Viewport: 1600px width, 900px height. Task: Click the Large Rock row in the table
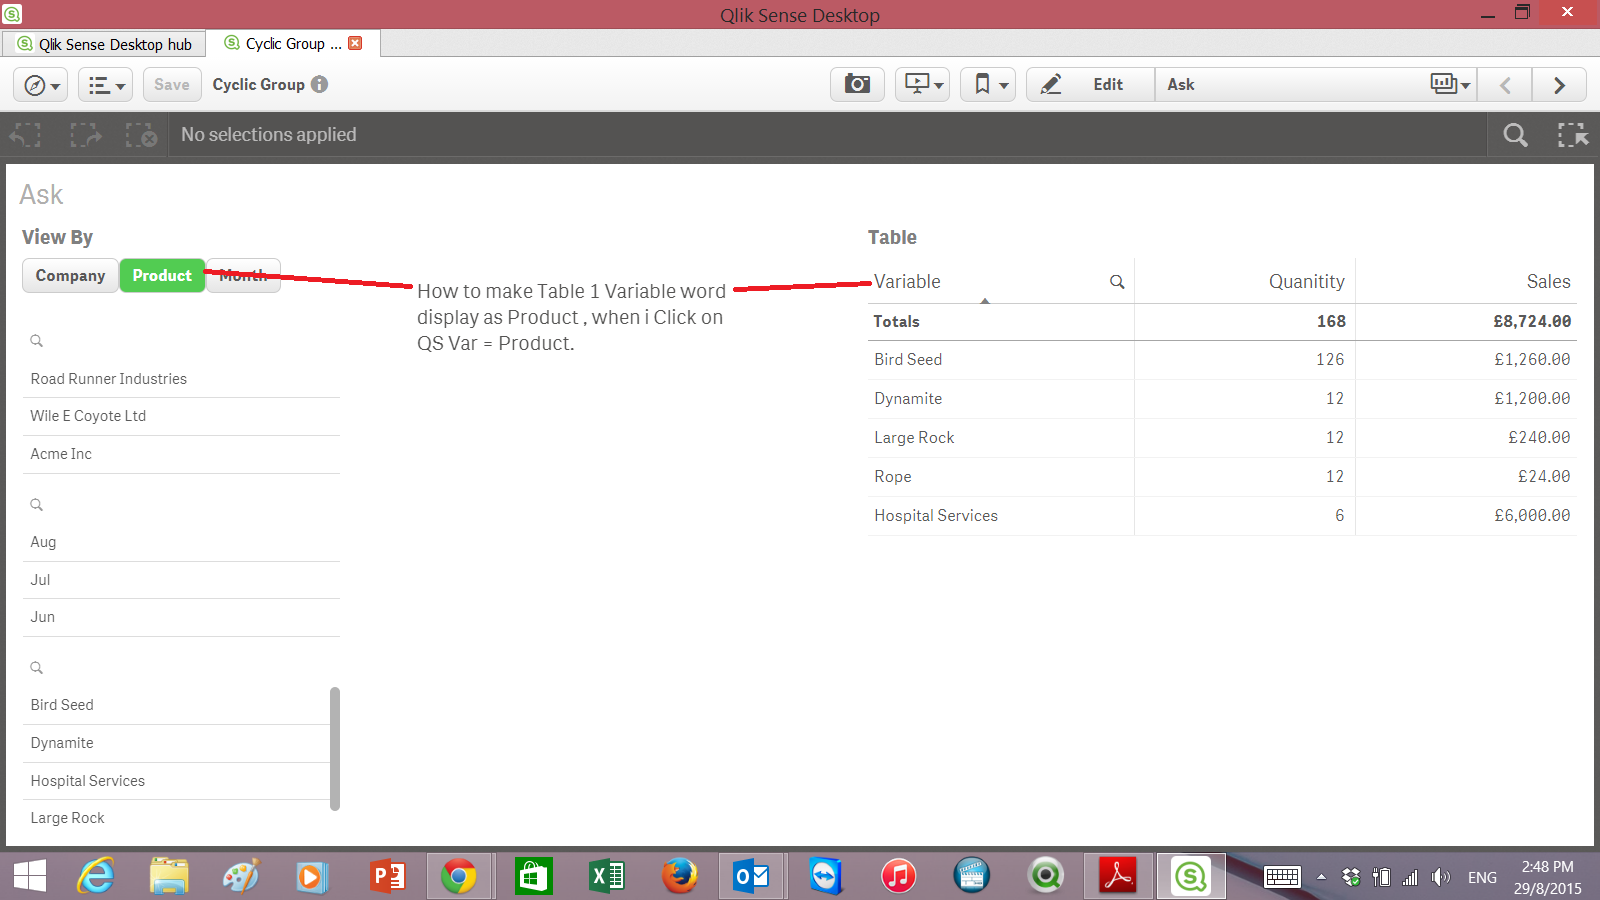pyautogui.click(x=1222, y=438)
